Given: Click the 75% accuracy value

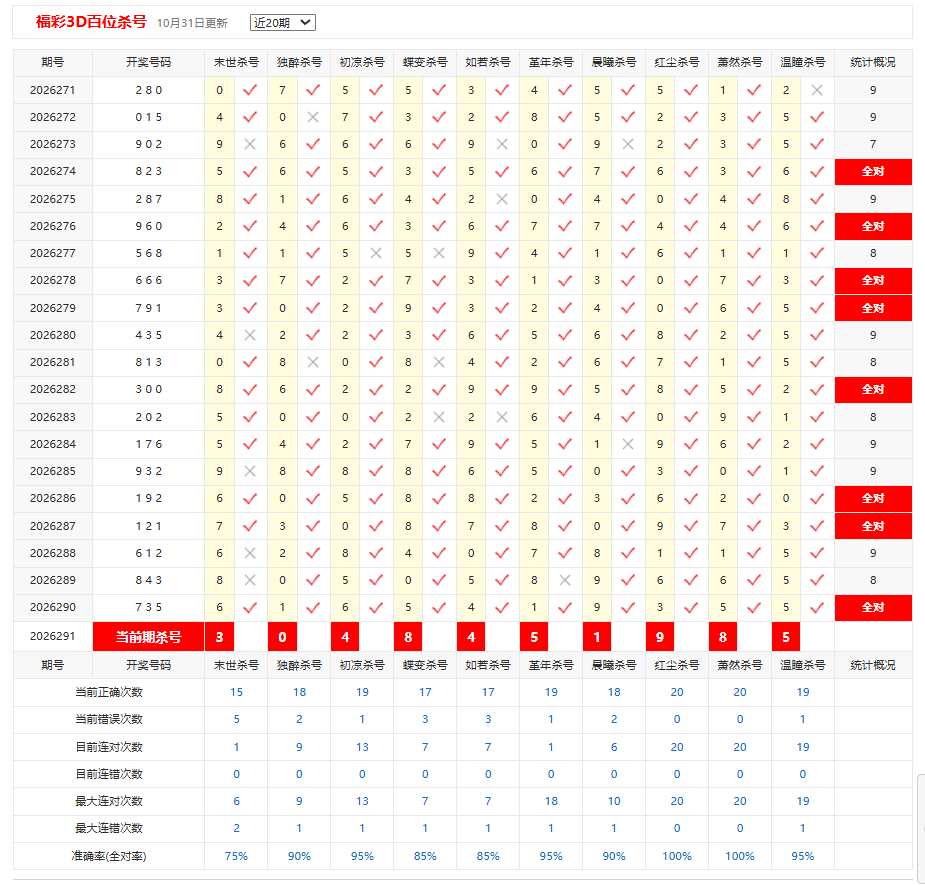Looking at the screenshot, I should [236, 857].
